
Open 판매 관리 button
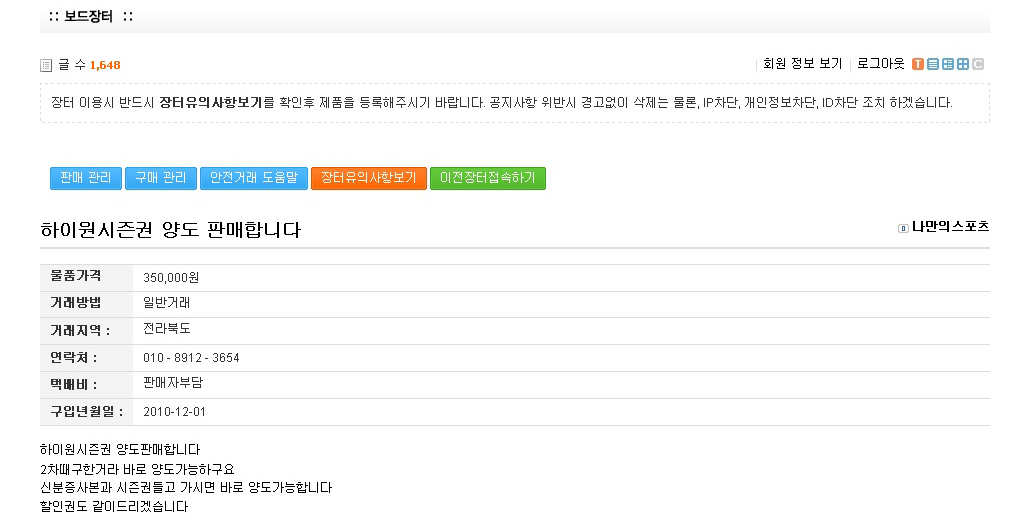coord(86,178)
